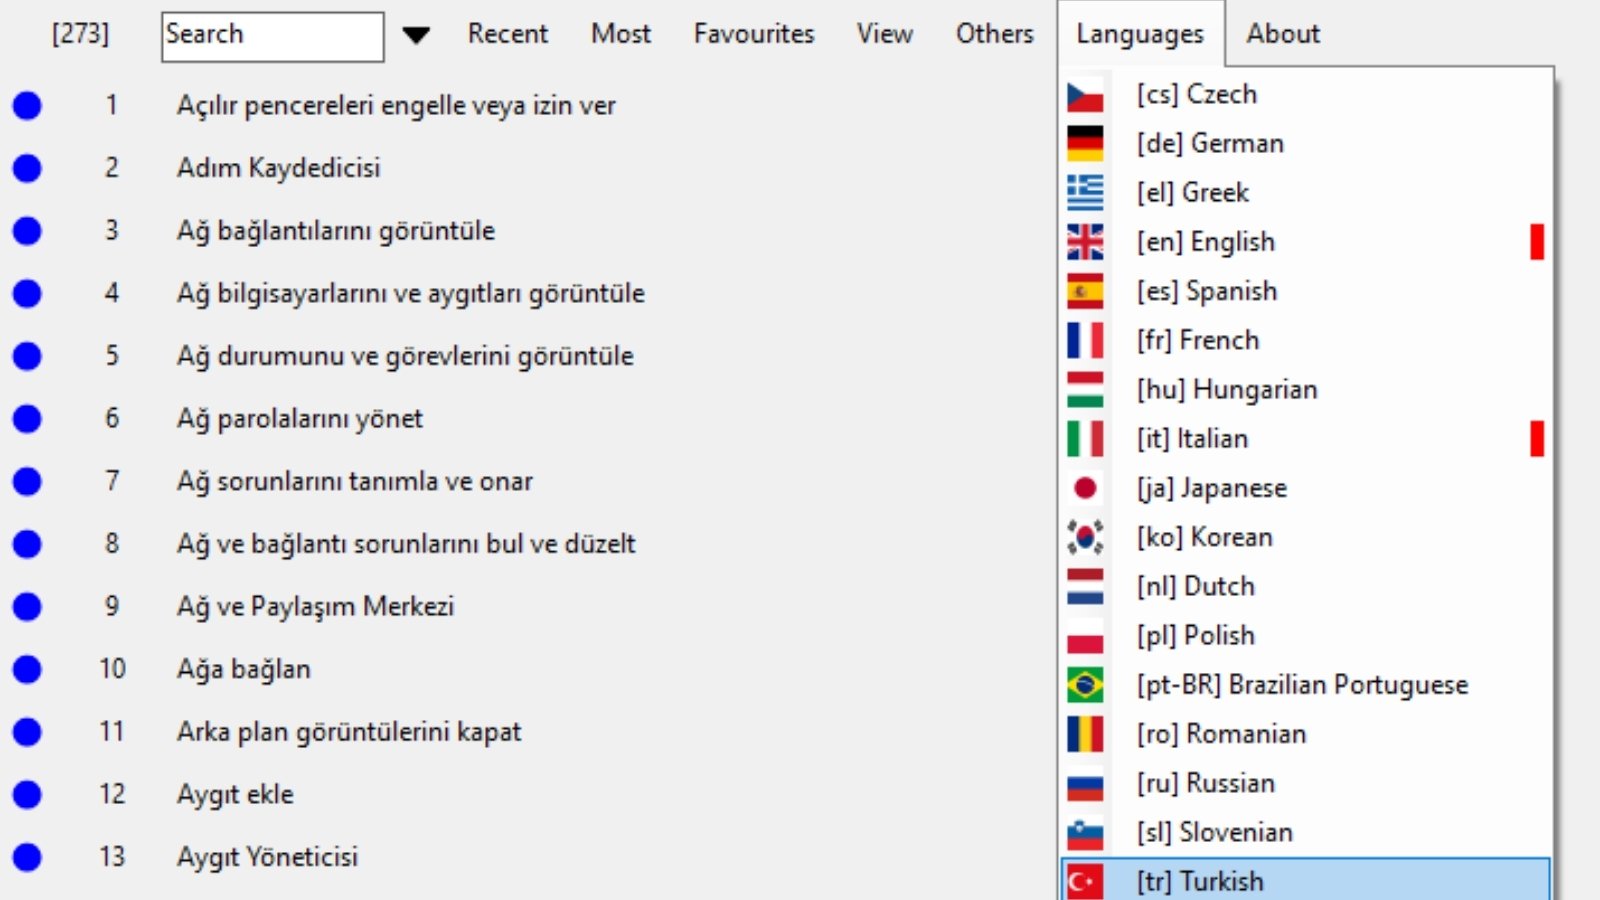Image resolution: width=1600 pixels, height=900 pixels.
Task: Open 'Ağ ve Paylaşım Merkezi' entry
Action: (x=315, y=606)
